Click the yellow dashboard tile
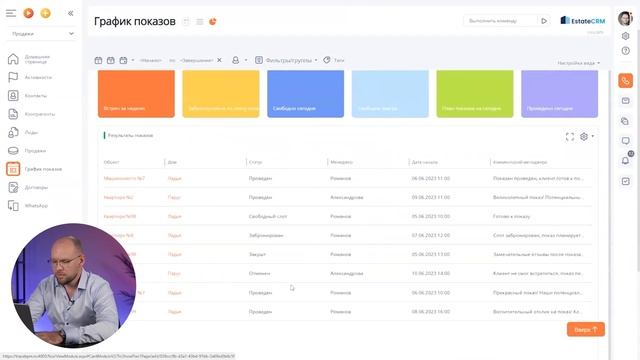The image size is (640, 360). pos(221,94)
